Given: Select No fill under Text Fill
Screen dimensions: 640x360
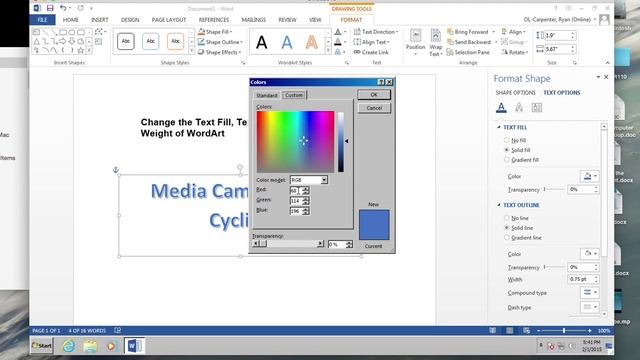Looking at the screenshot, I should pyautogui.click(x=516, y=140).
